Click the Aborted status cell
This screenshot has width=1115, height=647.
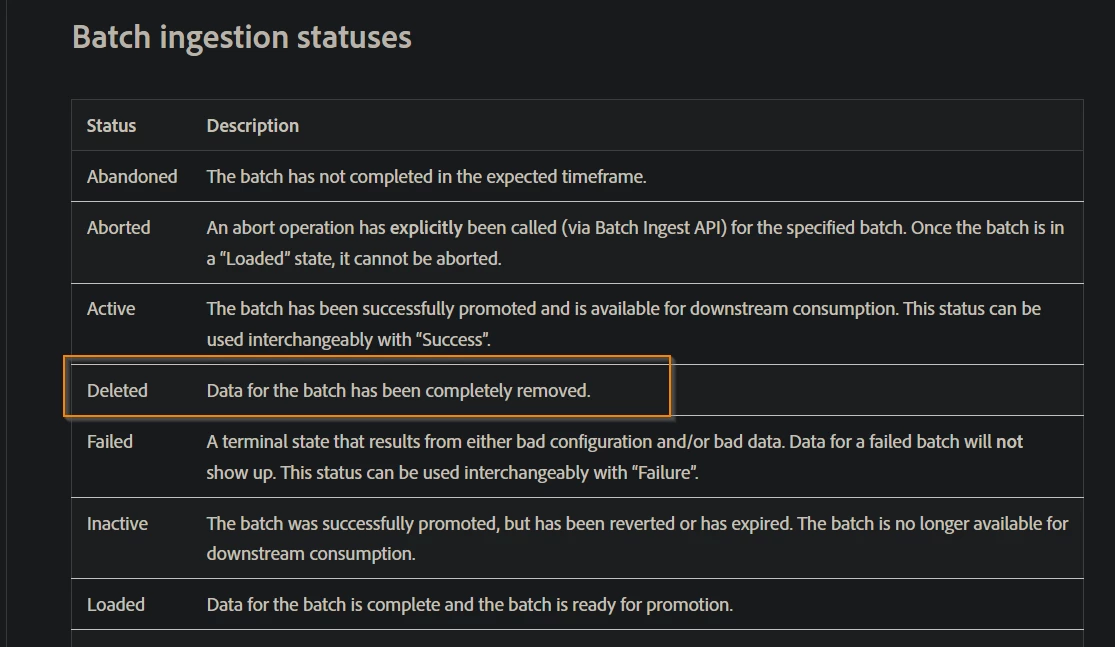pyautogui.click(x=118, y=228)
